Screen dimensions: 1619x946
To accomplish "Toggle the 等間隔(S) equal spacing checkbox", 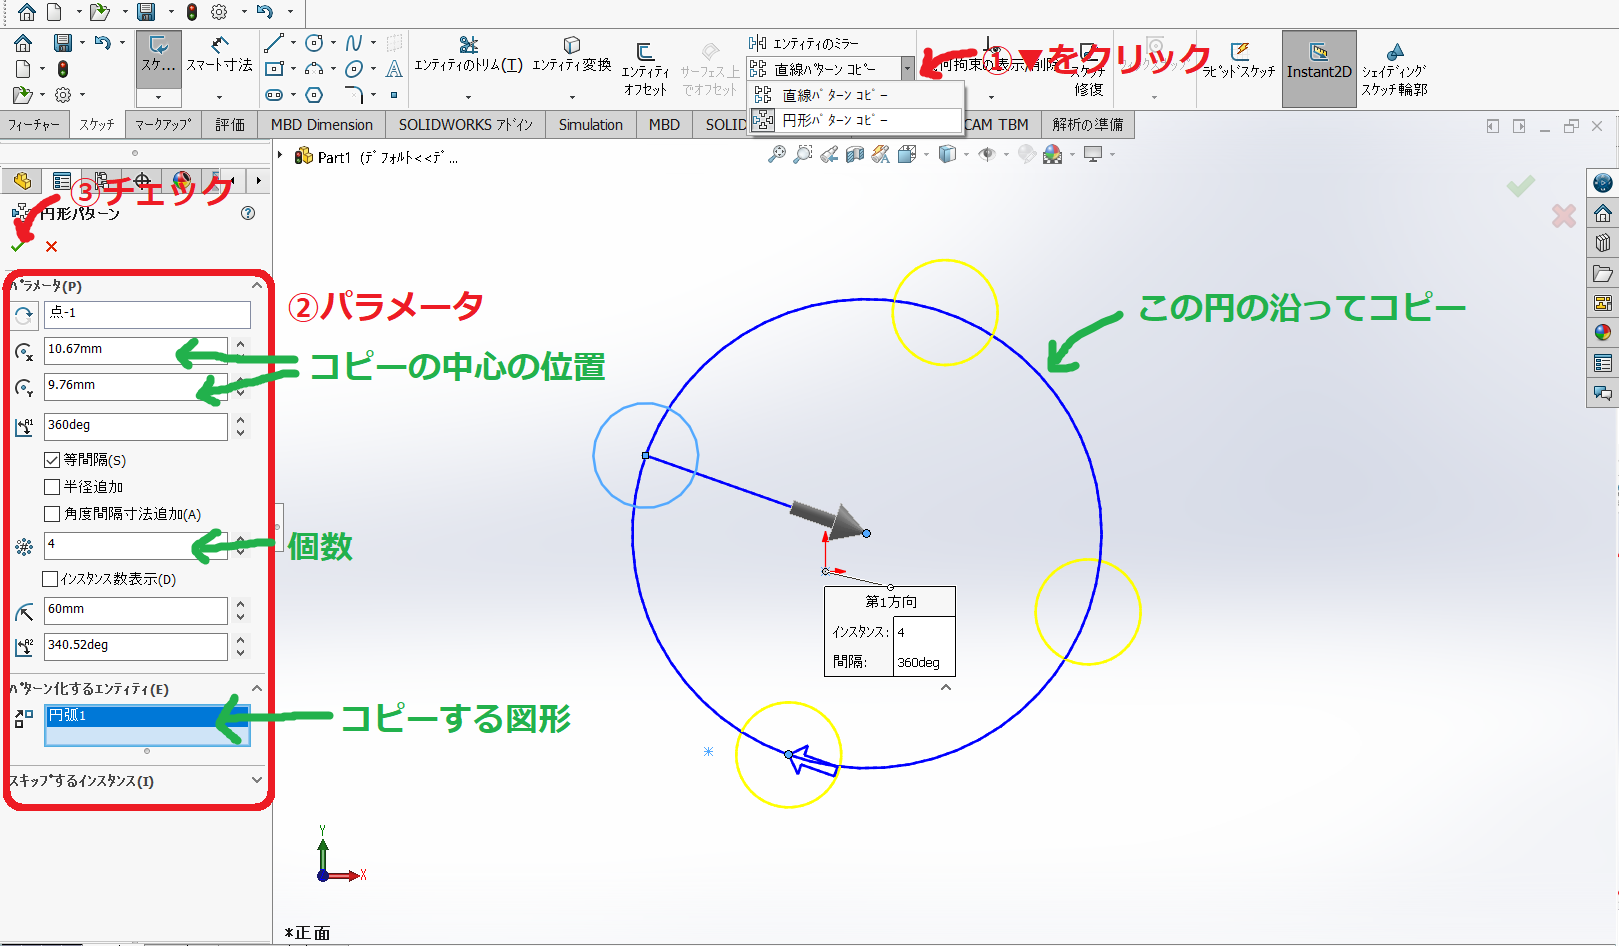I will (x=52, y=460).
